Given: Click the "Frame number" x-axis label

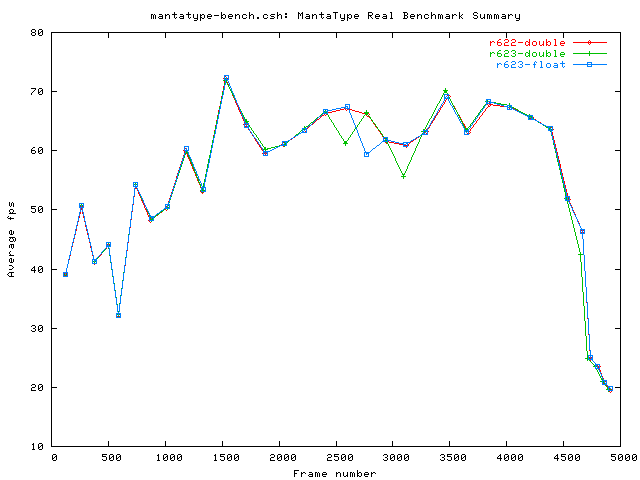Looking at the screenshot, I should [335, 474].
